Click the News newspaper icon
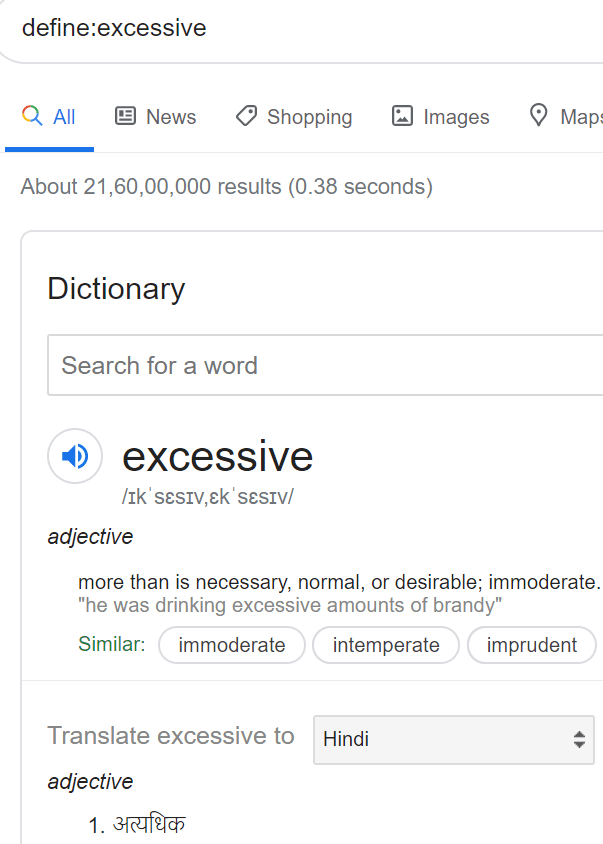Screen dimensions: 603x844 coord(125,116)
